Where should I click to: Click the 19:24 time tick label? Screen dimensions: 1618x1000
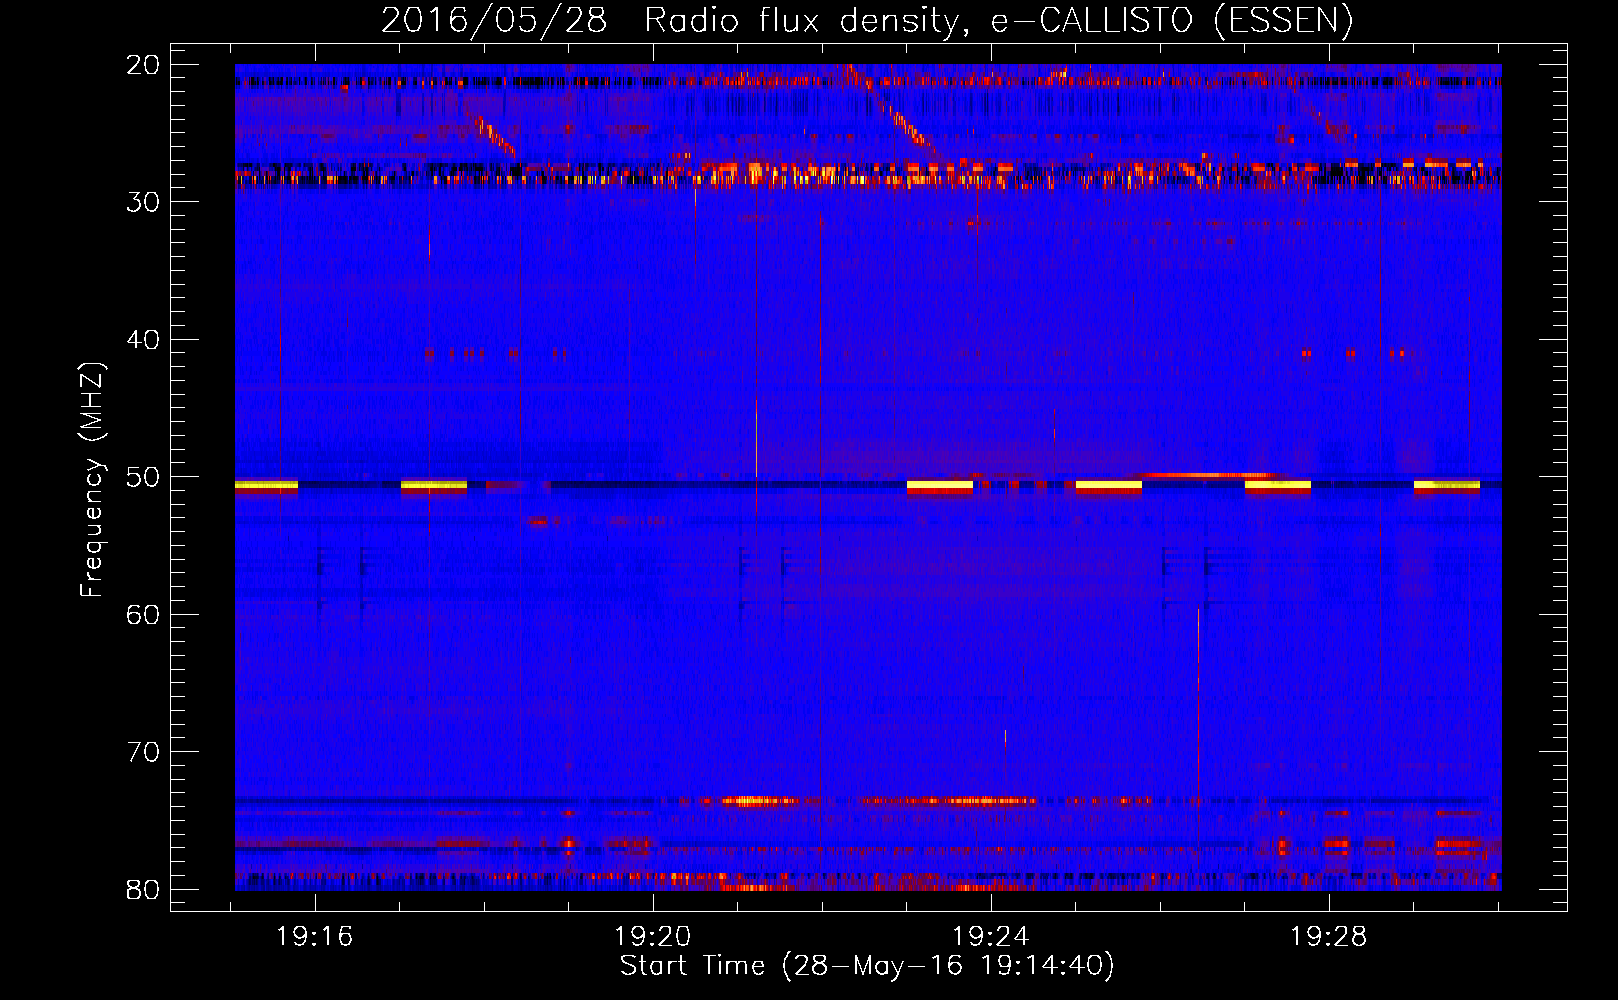pyautogui.click(x=991, y=936)
